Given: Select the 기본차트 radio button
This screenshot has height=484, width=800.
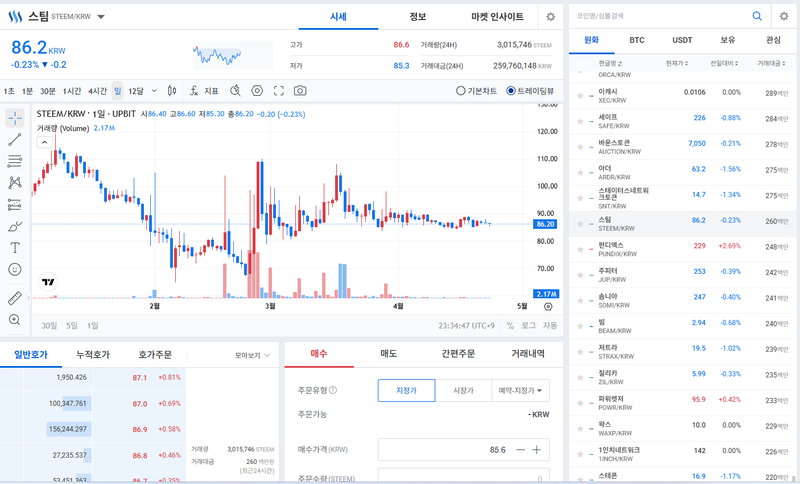Looking at the screenshot, I should click(461, 91).
